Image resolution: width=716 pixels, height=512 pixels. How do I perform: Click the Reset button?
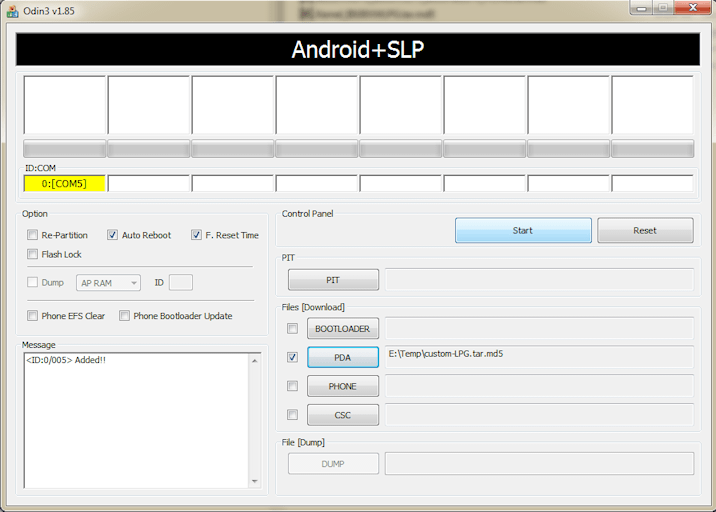645,230
